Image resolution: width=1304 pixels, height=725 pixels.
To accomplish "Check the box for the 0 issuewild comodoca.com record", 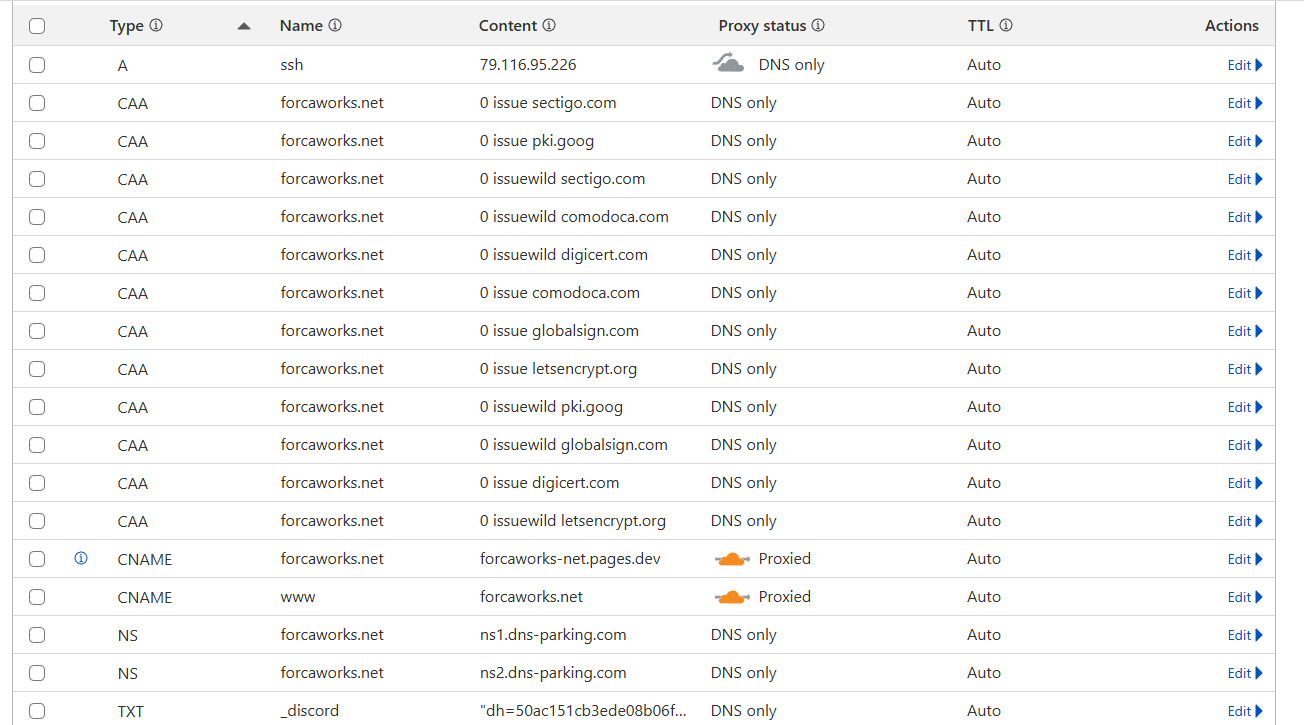I will point(37,217).
